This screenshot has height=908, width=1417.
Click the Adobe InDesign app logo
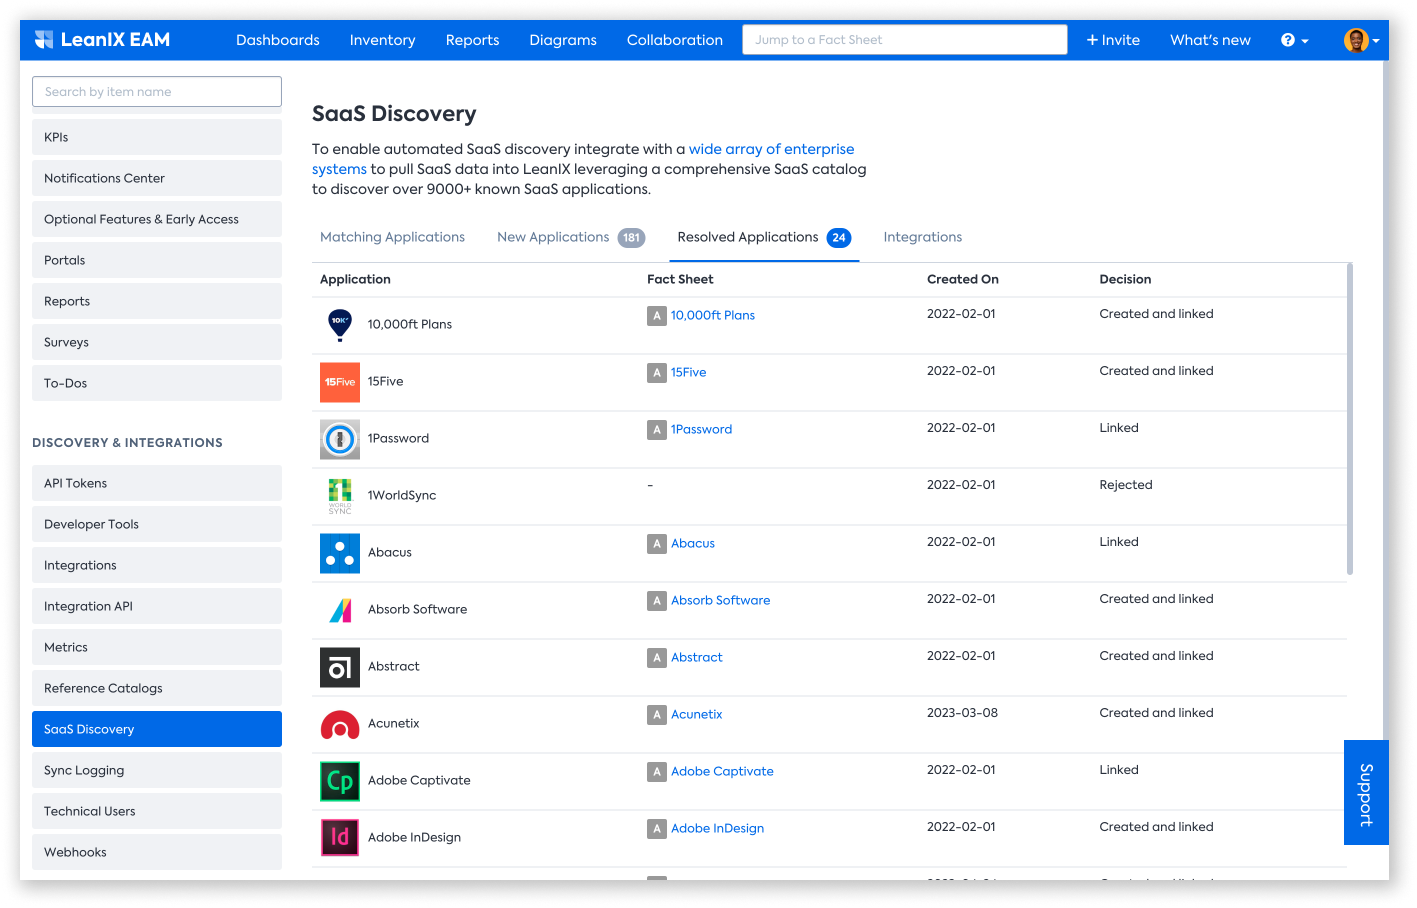(x=340, y=838)
